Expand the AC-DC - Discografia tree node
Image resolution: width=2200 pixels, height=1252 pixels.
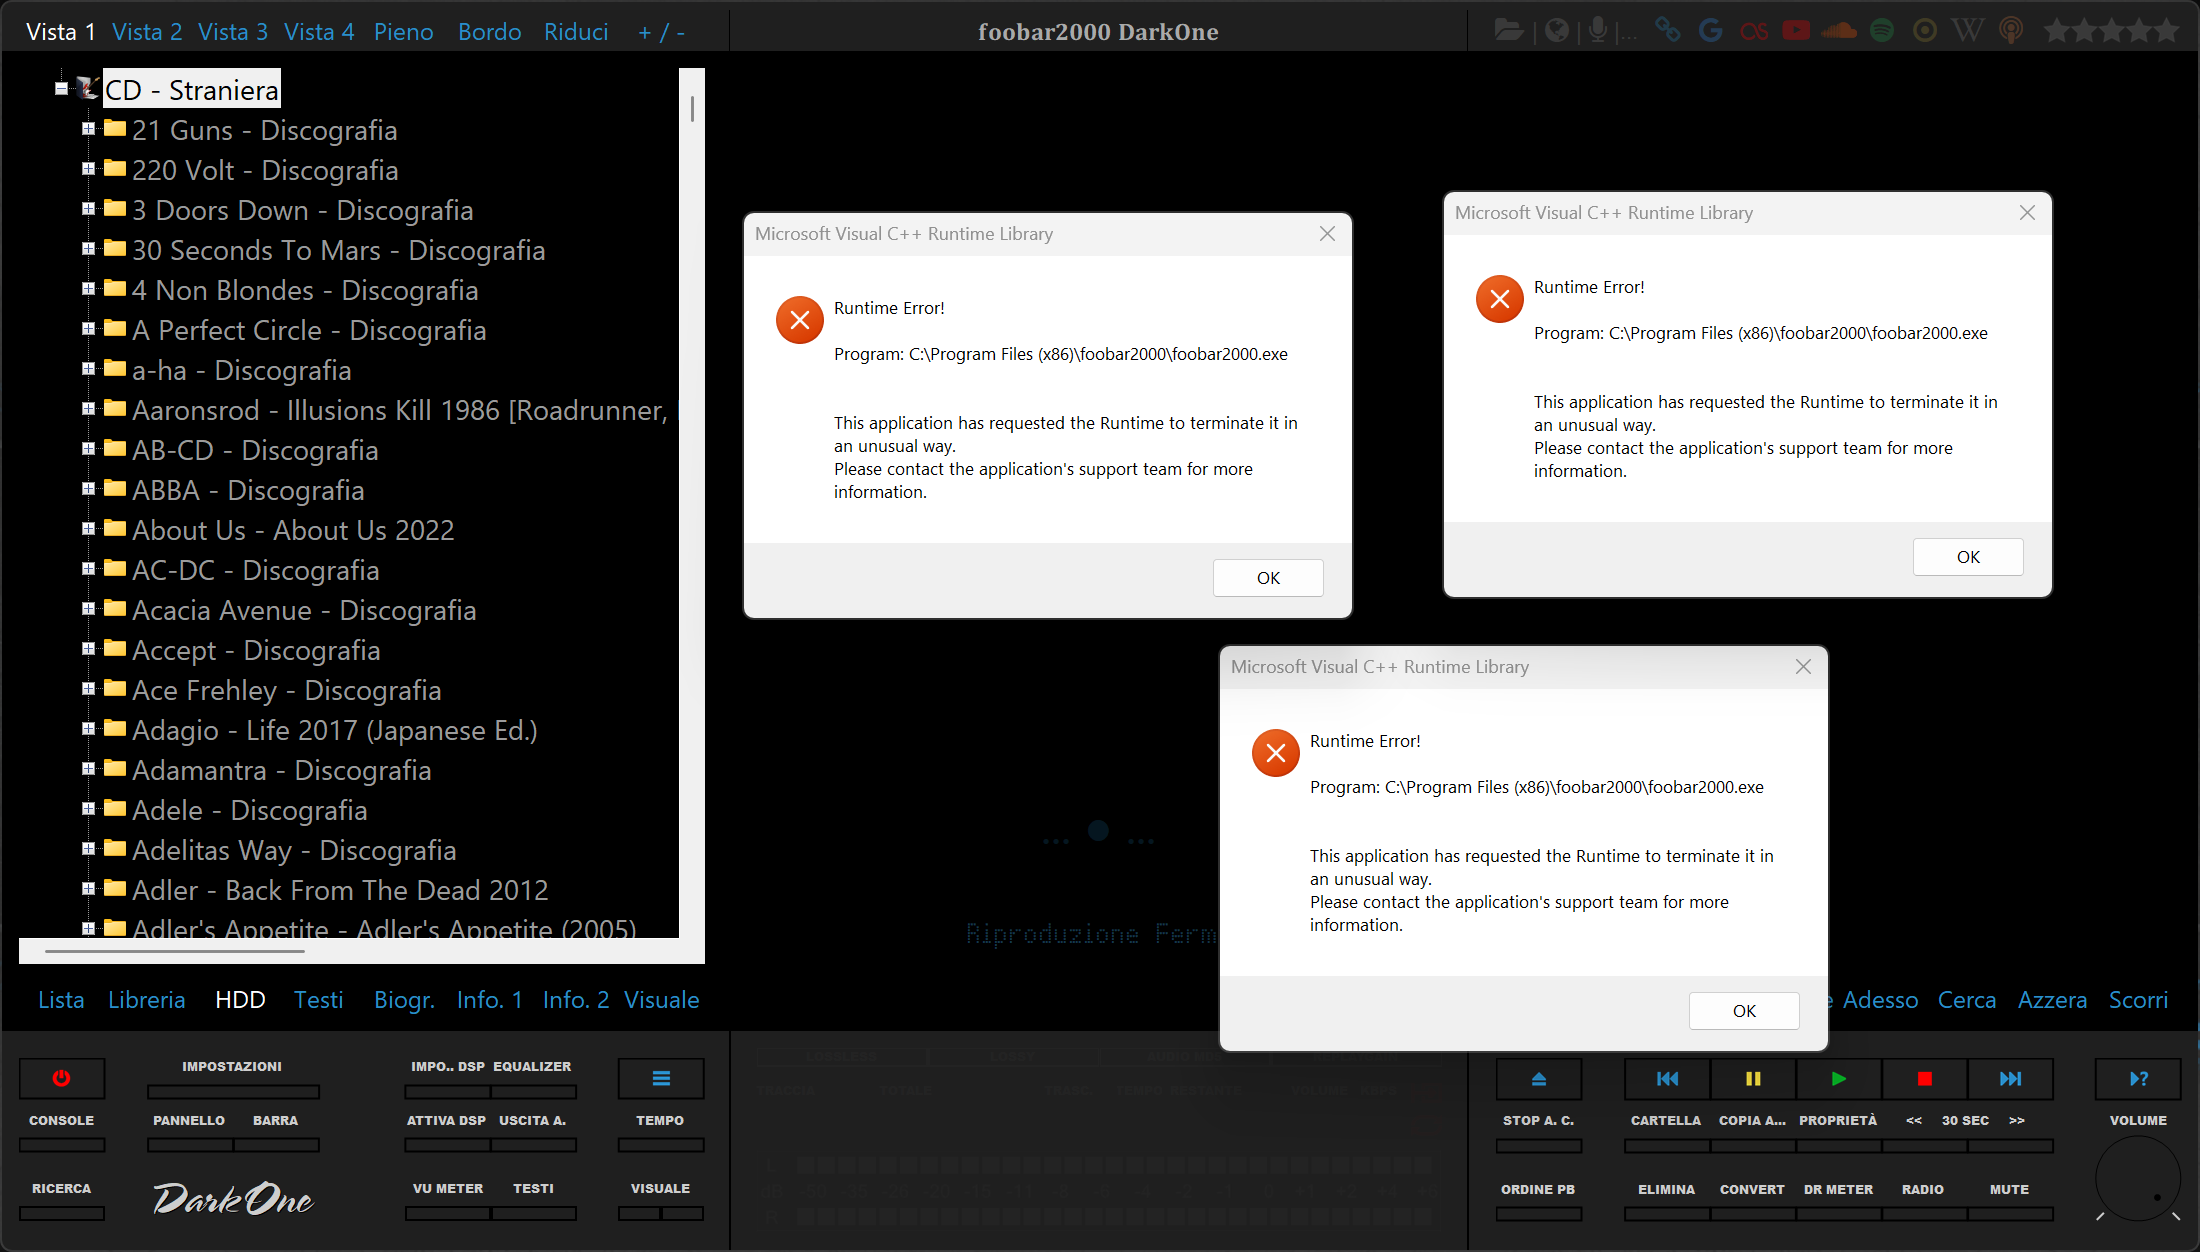[x=88, y=569]
